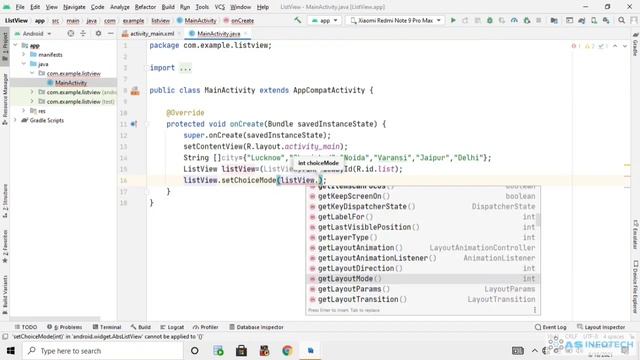The width and height of the screenshot is (640, 360).
Task: Open Chrome from the taskbar
Action: (287, 351)
